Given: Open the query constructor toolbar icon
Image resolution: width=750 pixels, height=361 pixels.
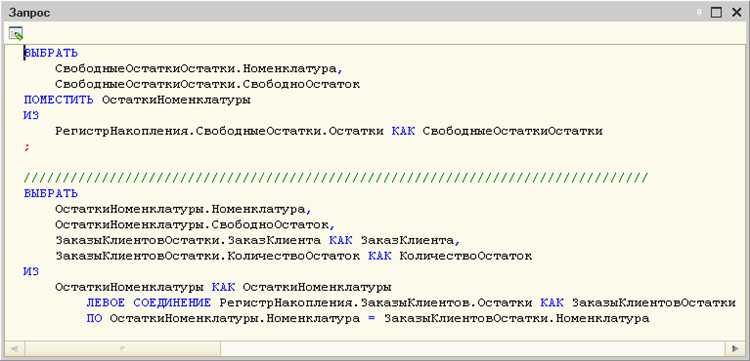Looking at the screenshot, I should 15,34.
